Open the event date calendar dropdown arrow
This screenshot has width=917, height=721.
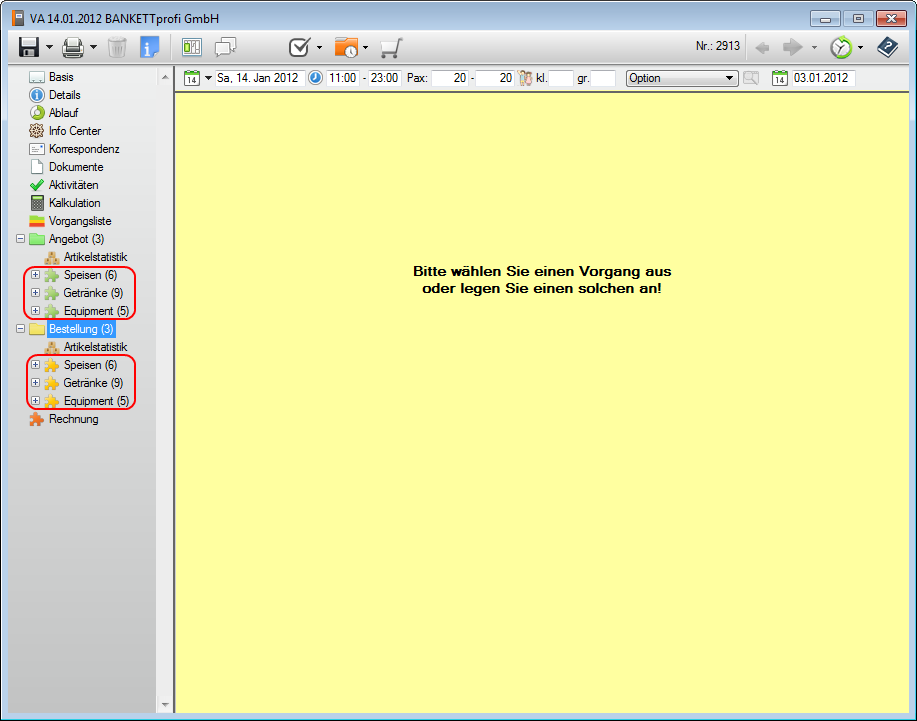click(209, 78)
